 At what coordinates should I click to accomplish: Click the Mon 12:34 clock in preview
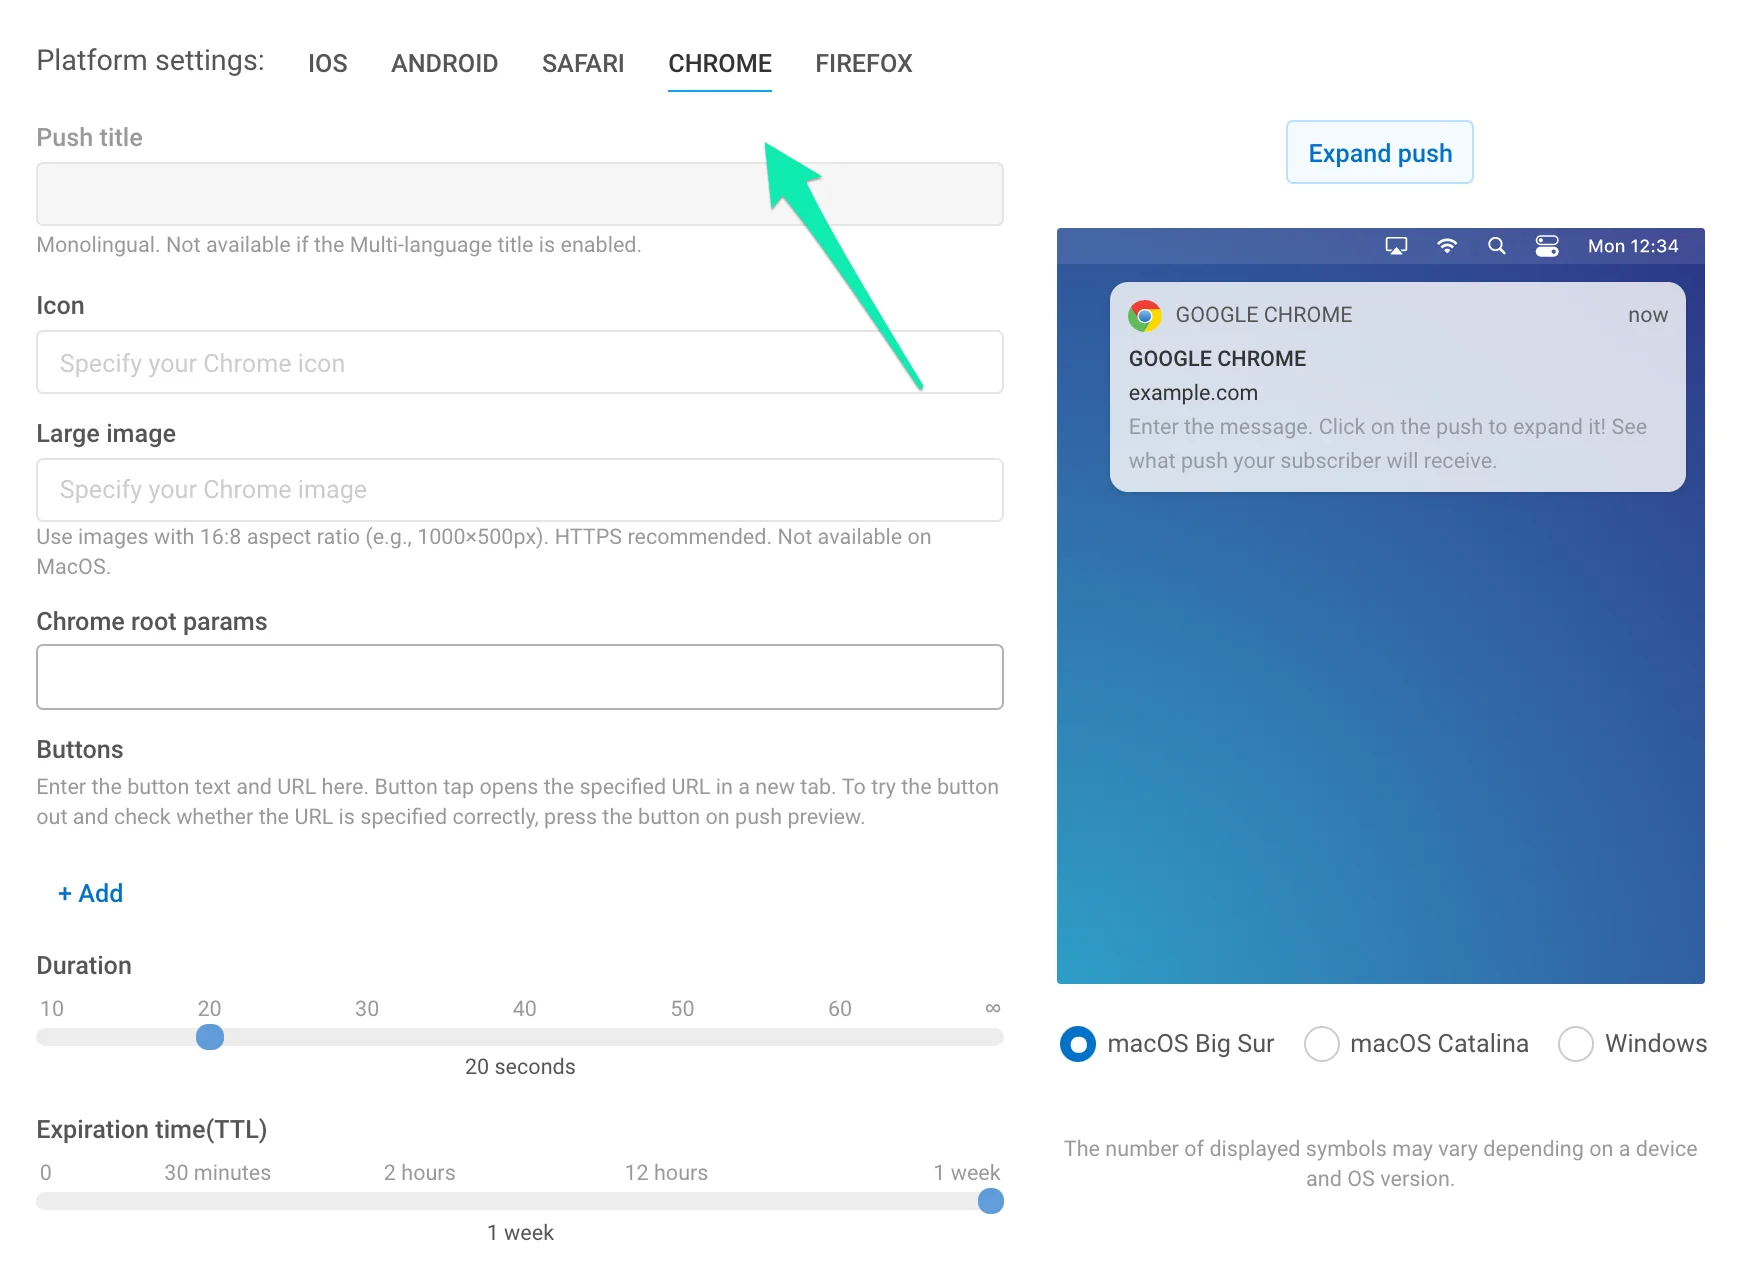point(1632,246)
